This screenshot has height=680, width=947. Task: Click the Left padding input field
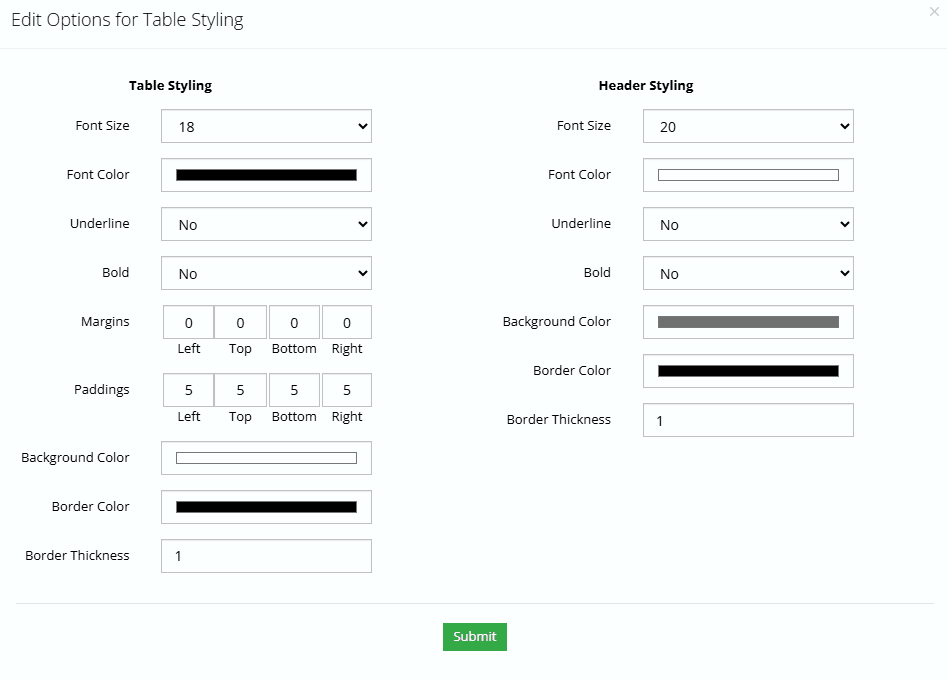coord(188,390)
